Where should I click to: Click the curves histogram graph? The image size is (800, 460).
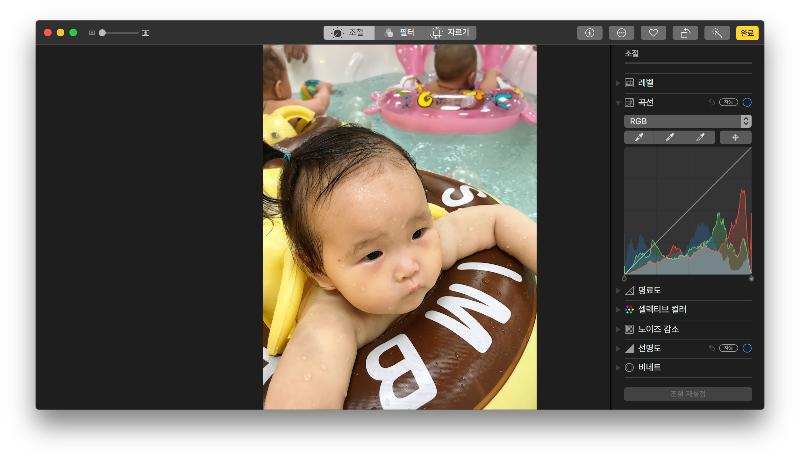click(688, 211)
